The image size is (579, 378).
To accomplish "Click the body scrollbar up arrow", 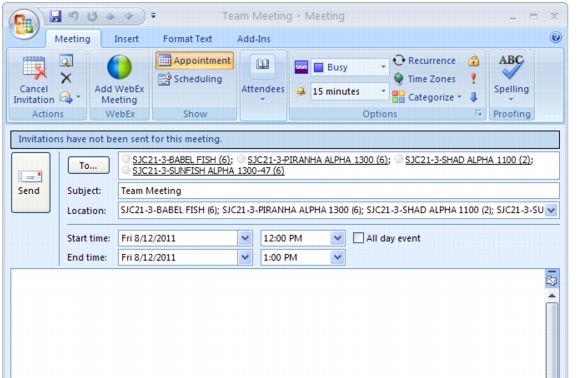I will tap(552, 296).
